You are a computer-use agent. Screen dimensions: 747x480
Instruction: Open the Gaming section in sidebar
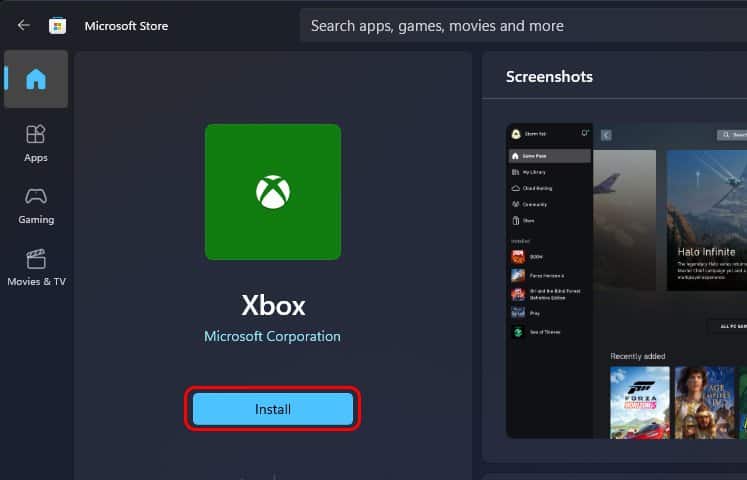[x=36, y=206]
